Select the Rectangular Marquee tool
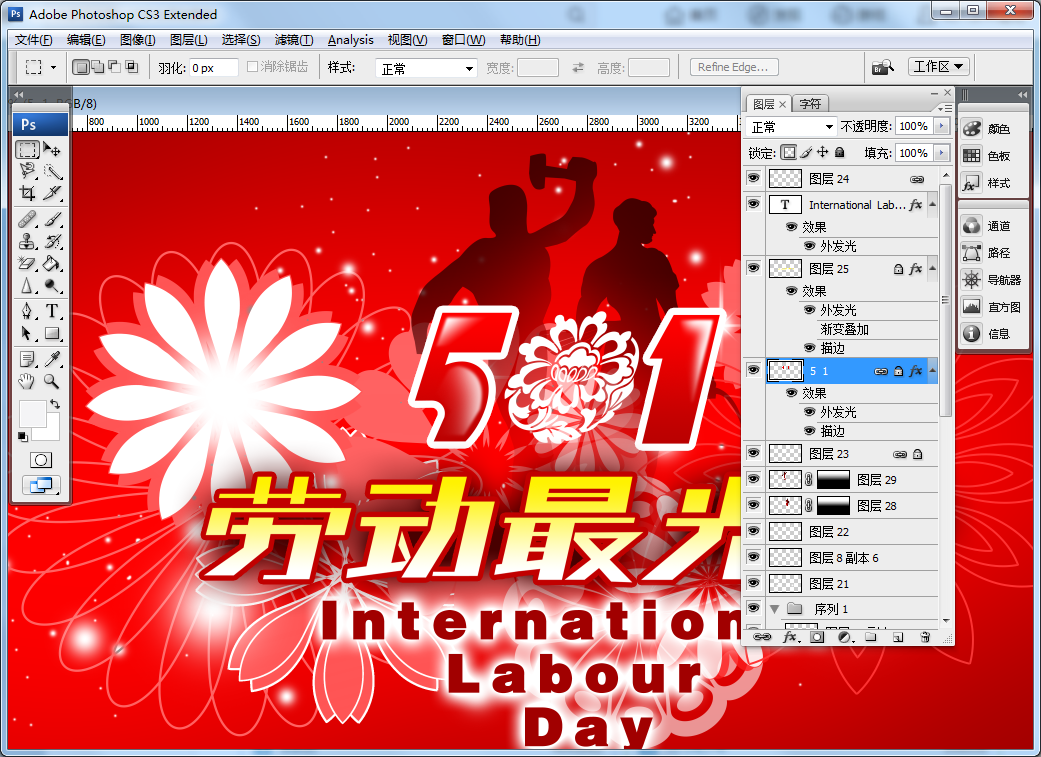The width and height of the screenshot is (1041, 757). coord(27,149)
